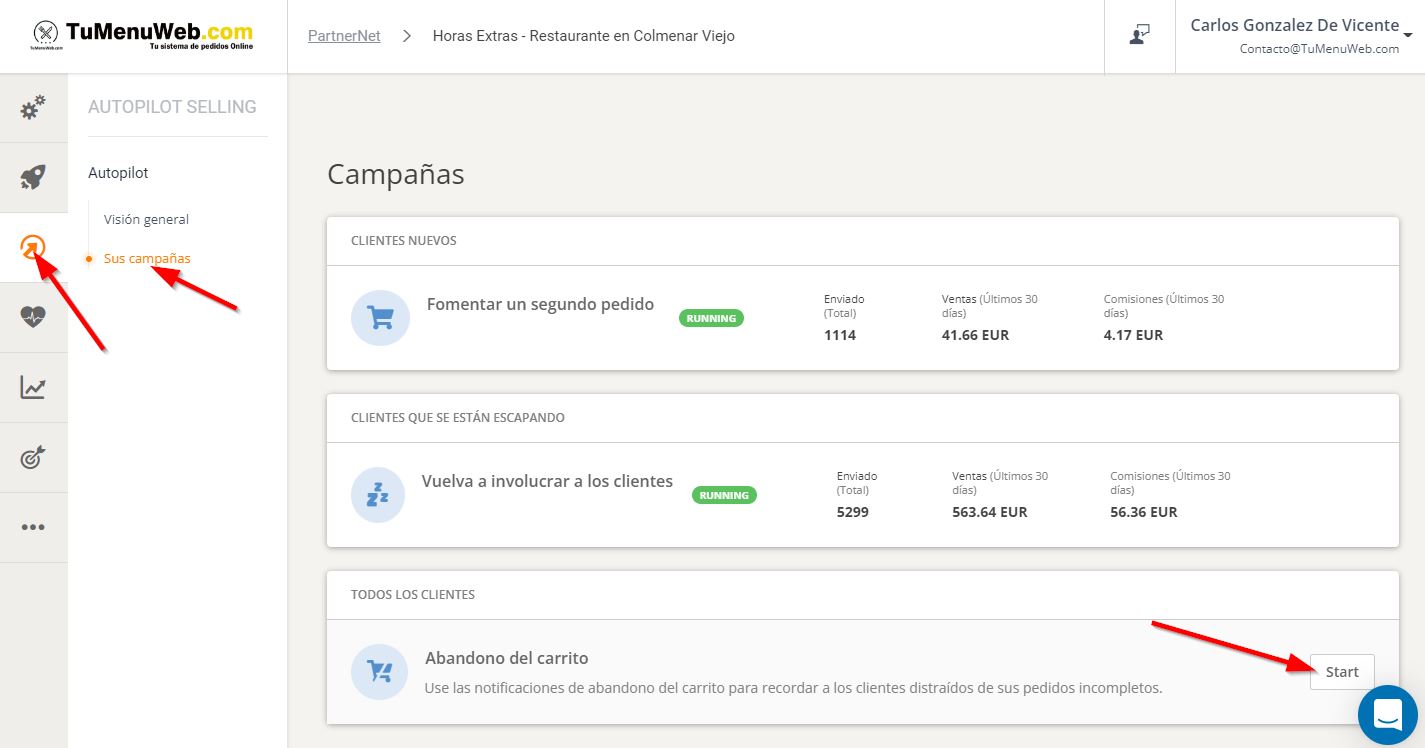1425x748 pixels.
Task: Click the gears settings sidebar icon
Action: point(33,107)
